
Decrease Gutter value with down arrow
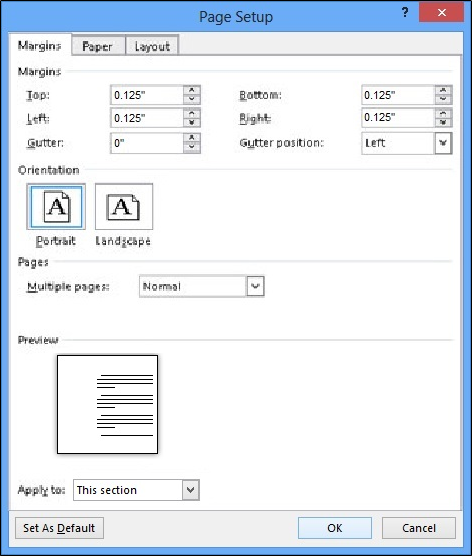[192, 147]
